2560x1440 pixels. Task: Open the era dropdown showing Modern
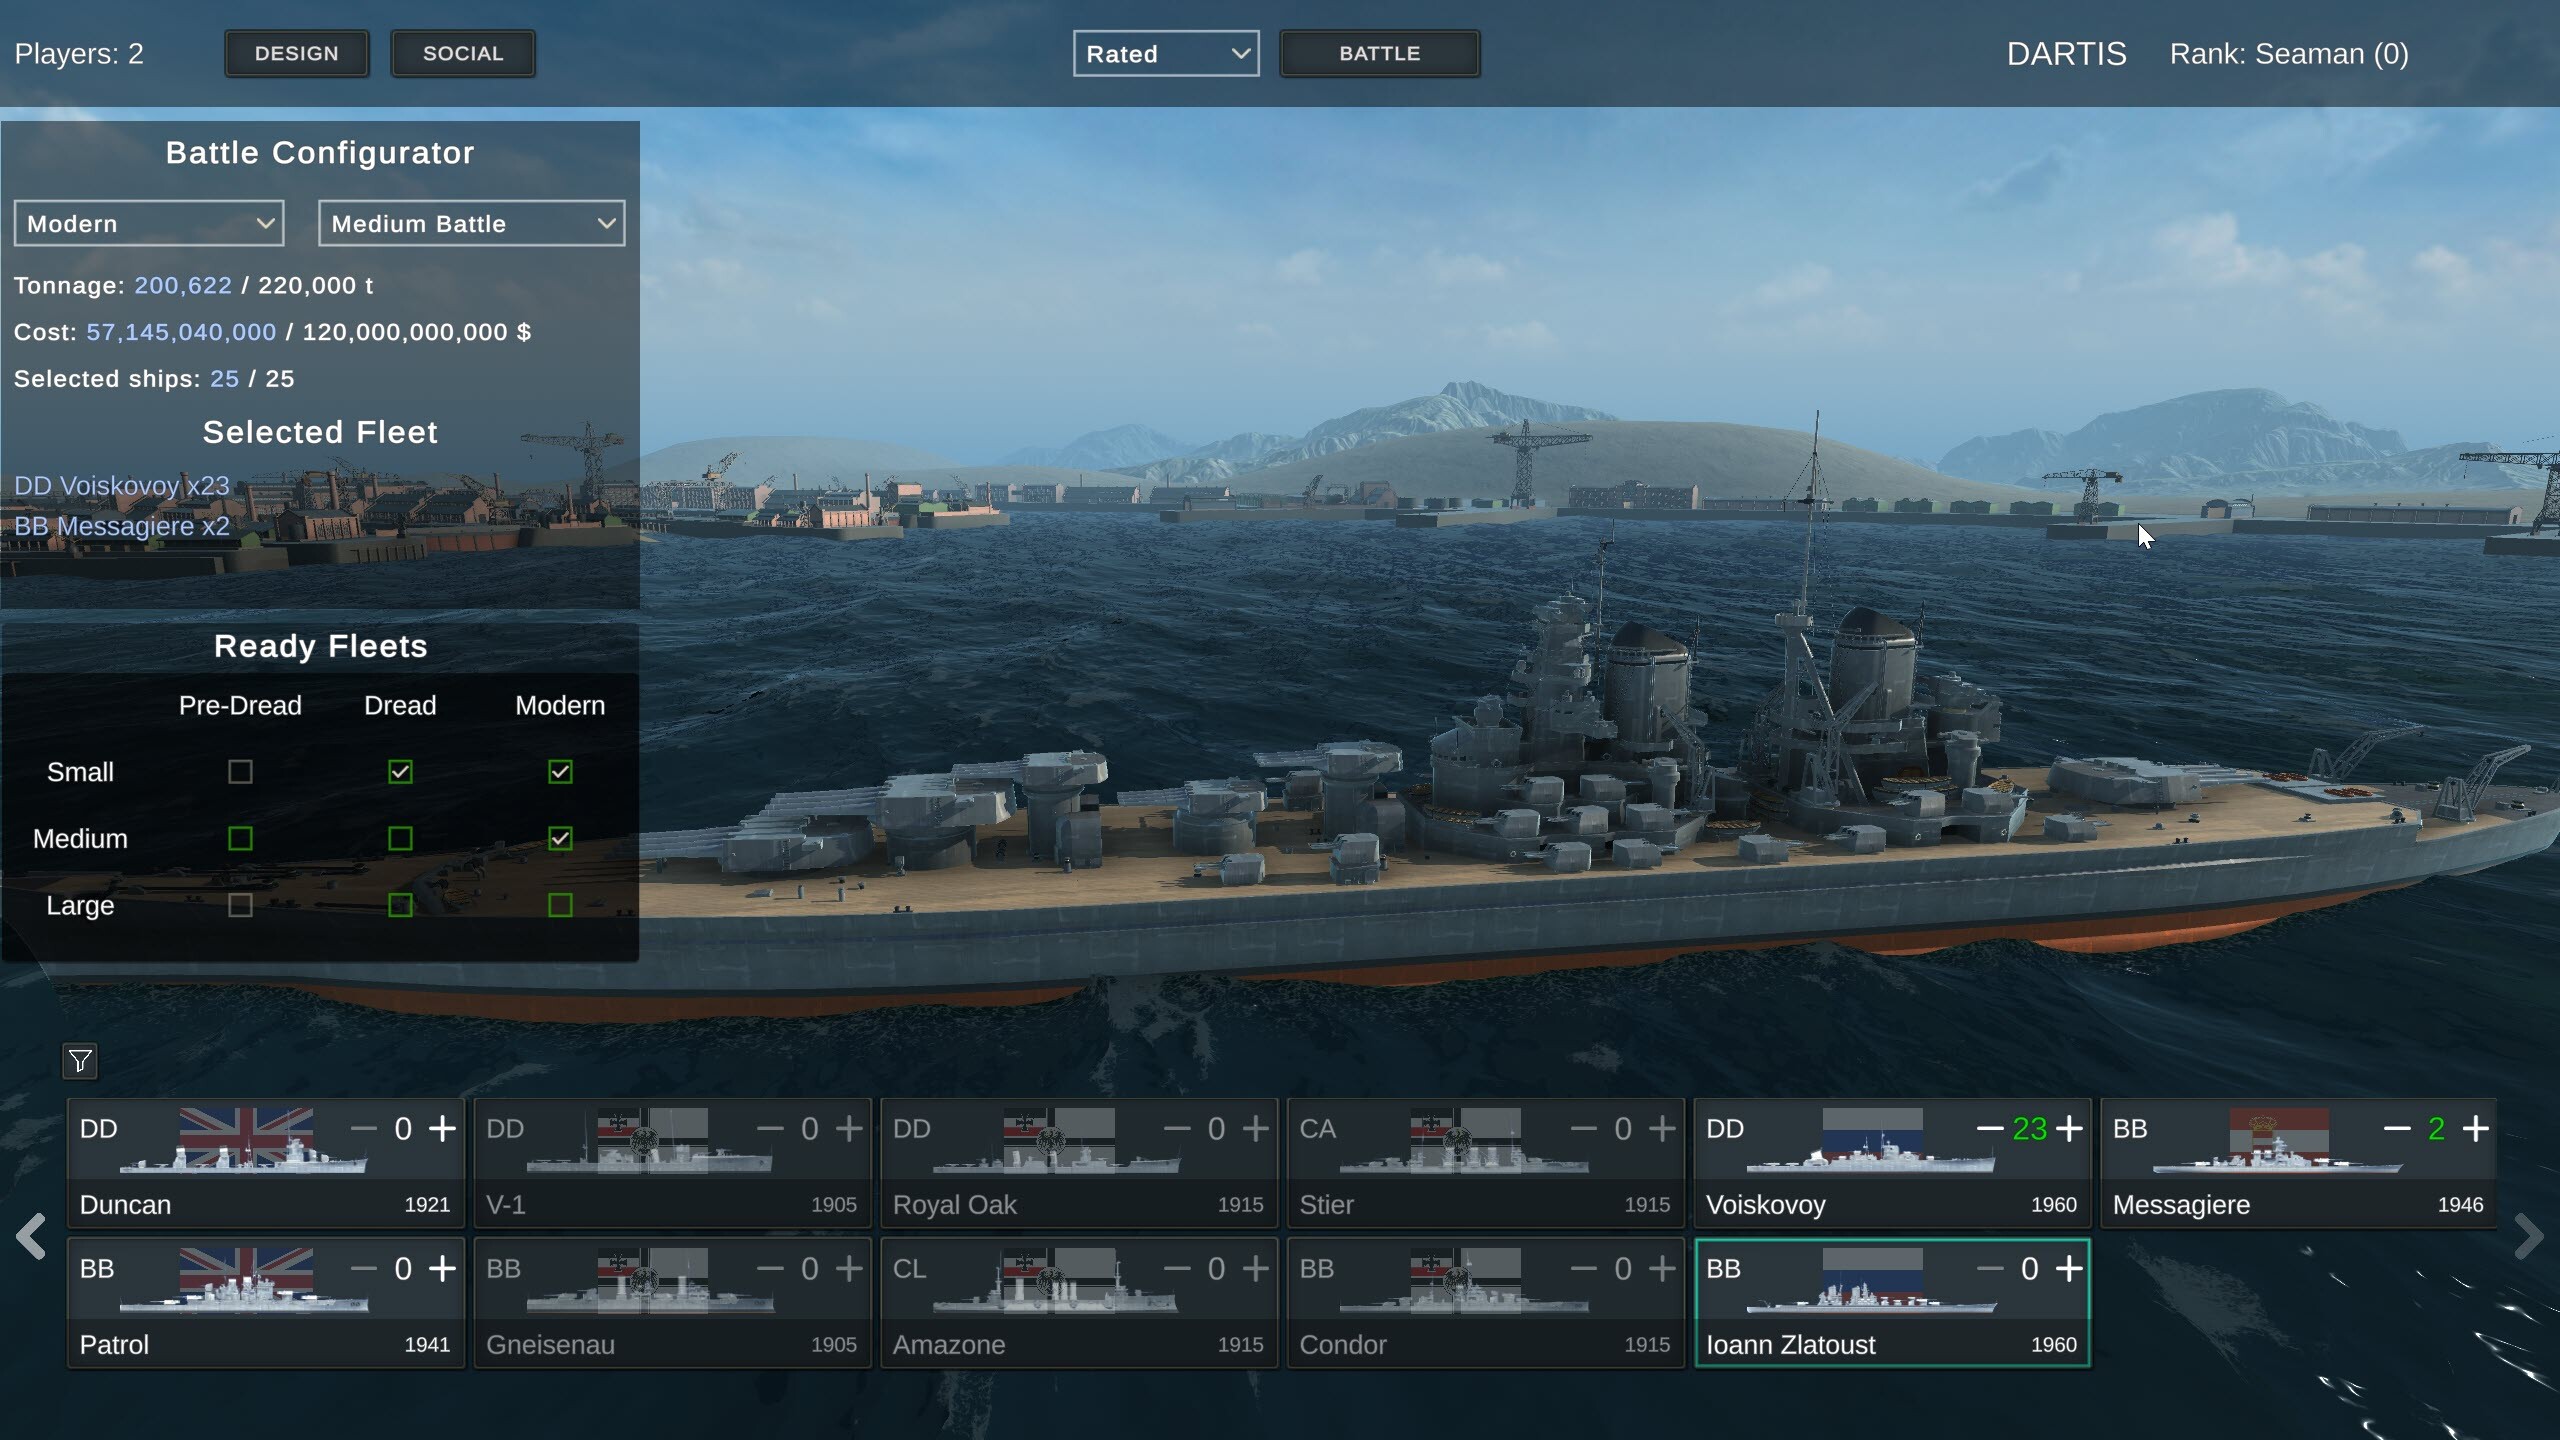(x=148, y=222)
